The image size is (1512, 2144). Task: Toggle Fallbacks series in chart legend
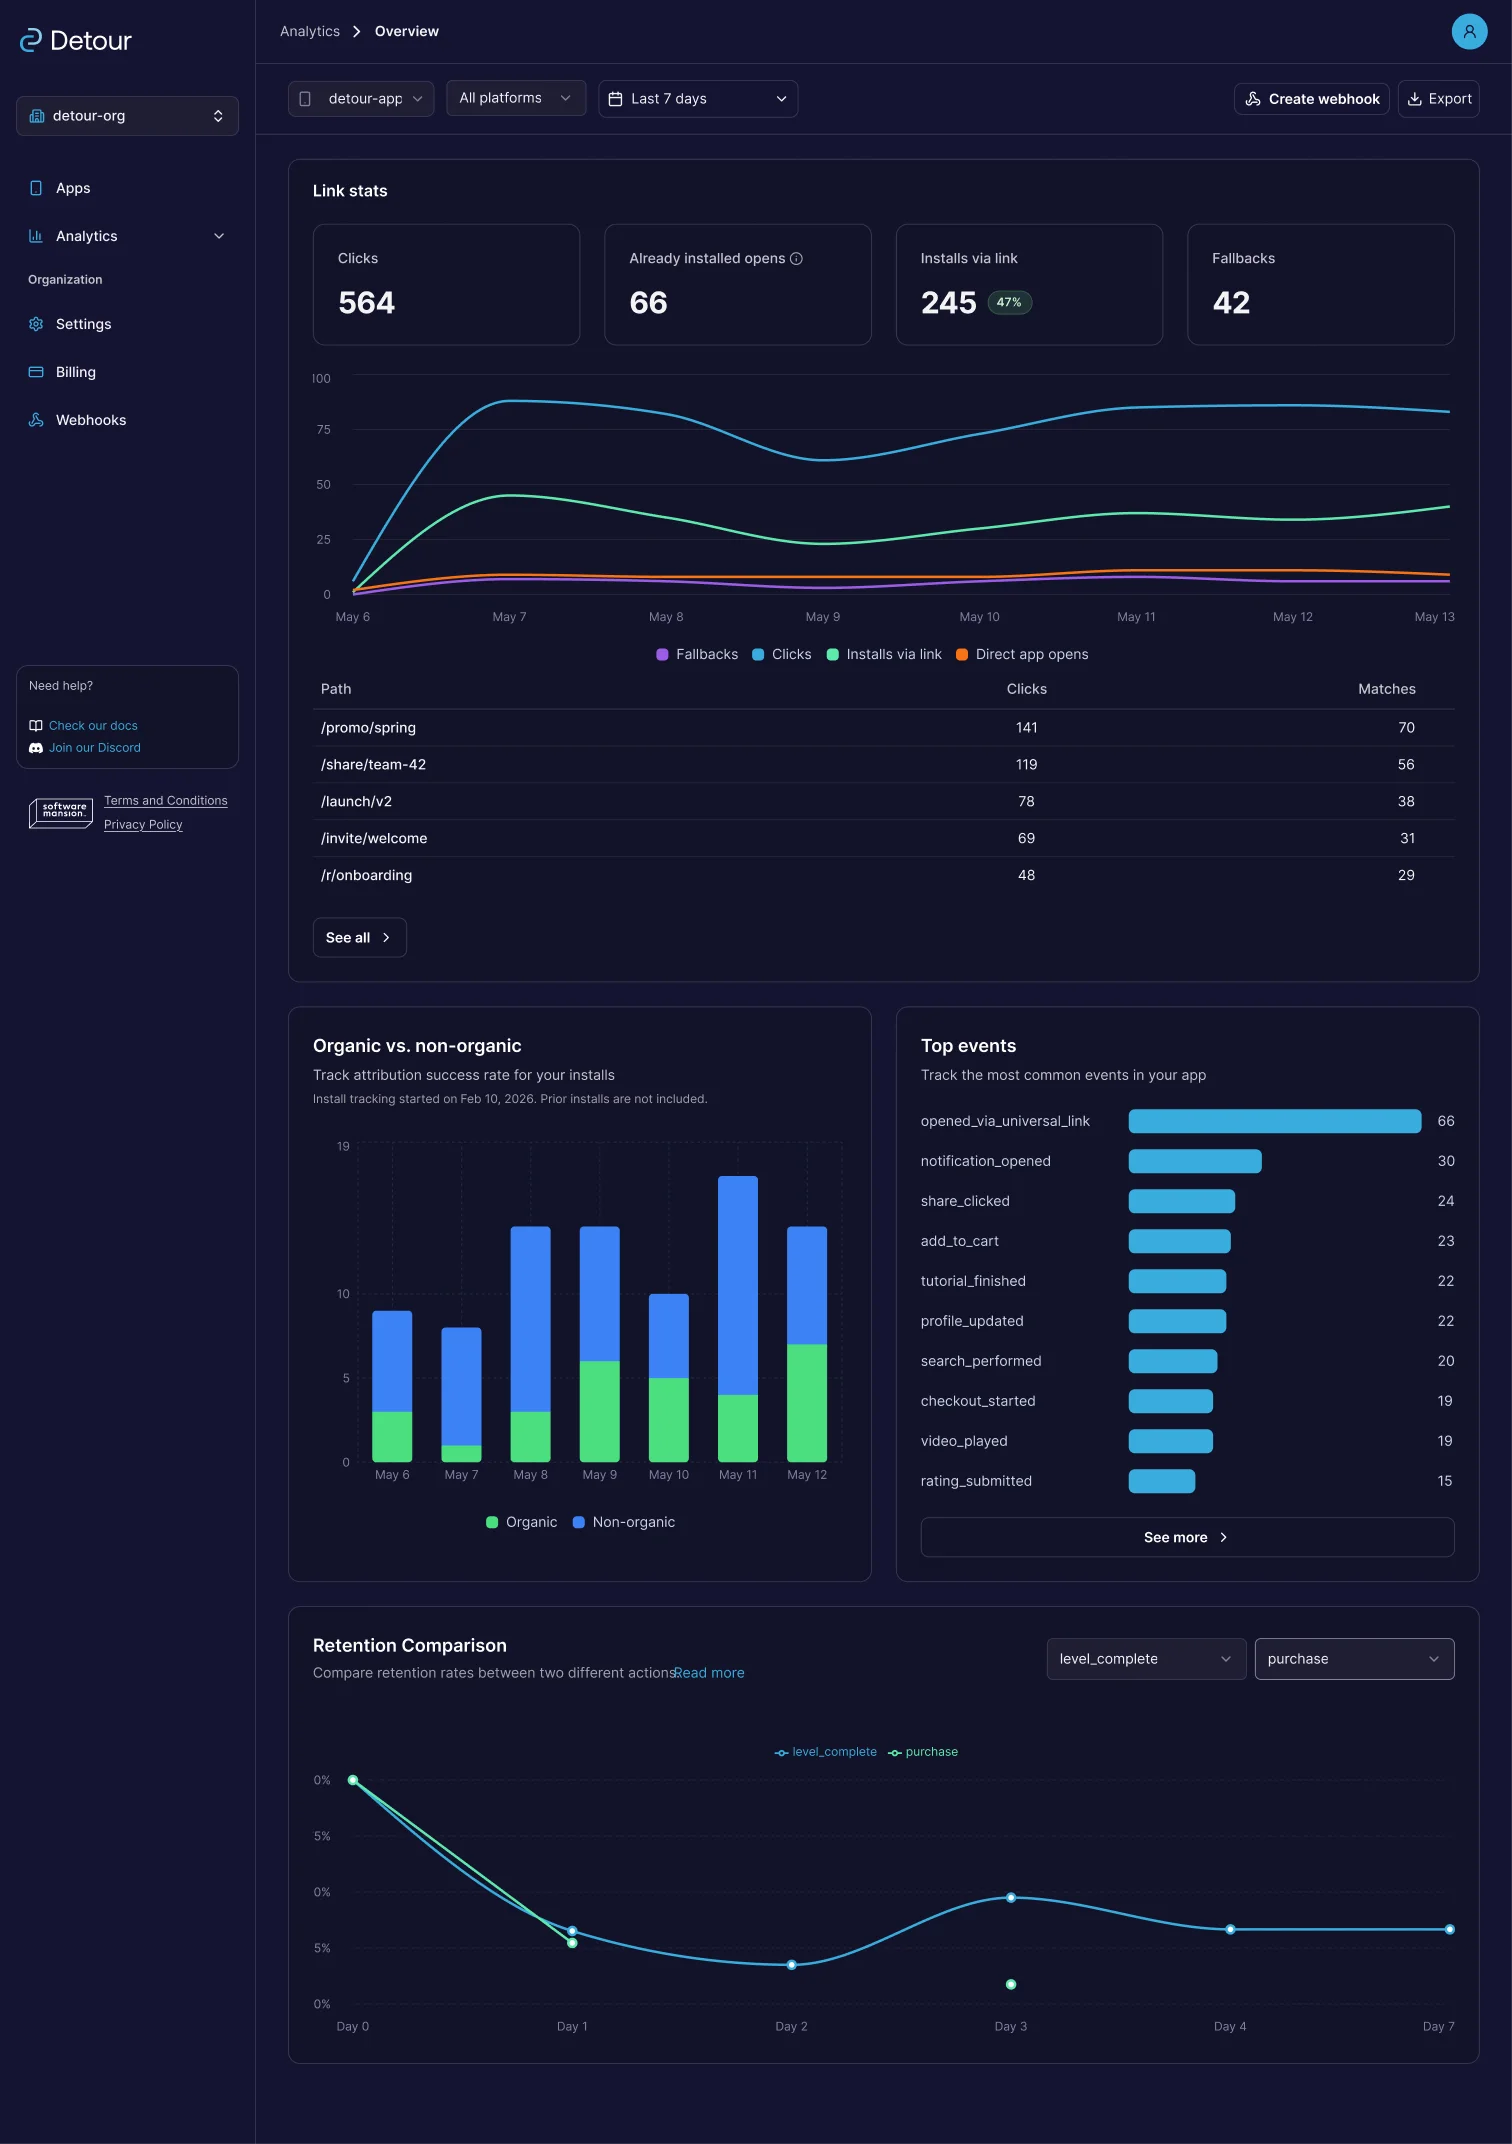(x=697, y=655)
